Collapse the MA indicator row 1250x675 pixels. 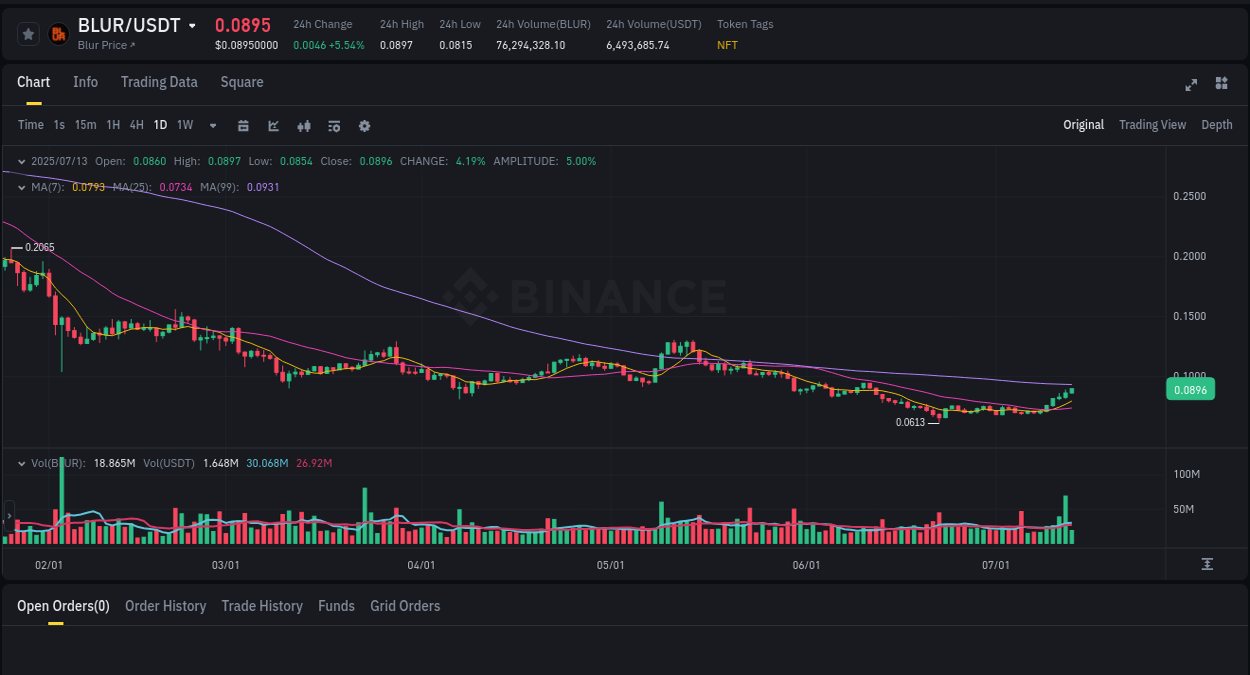tap(21, 187)
